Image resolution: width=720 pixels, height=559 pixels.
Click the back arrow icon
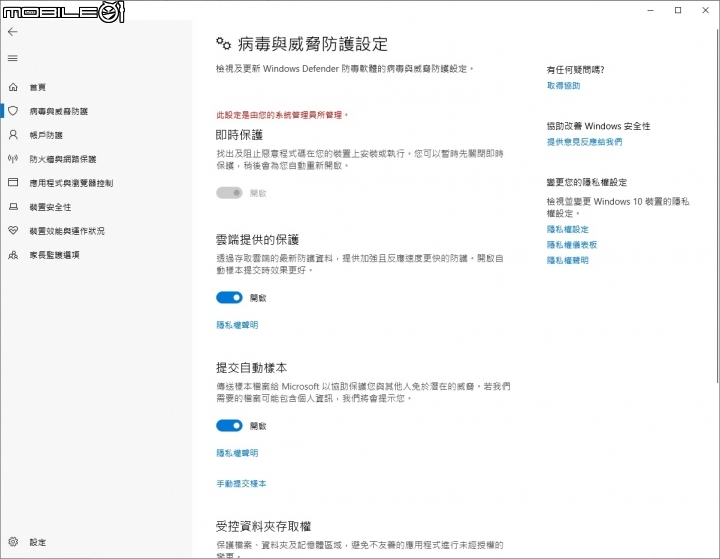(13, 32)
